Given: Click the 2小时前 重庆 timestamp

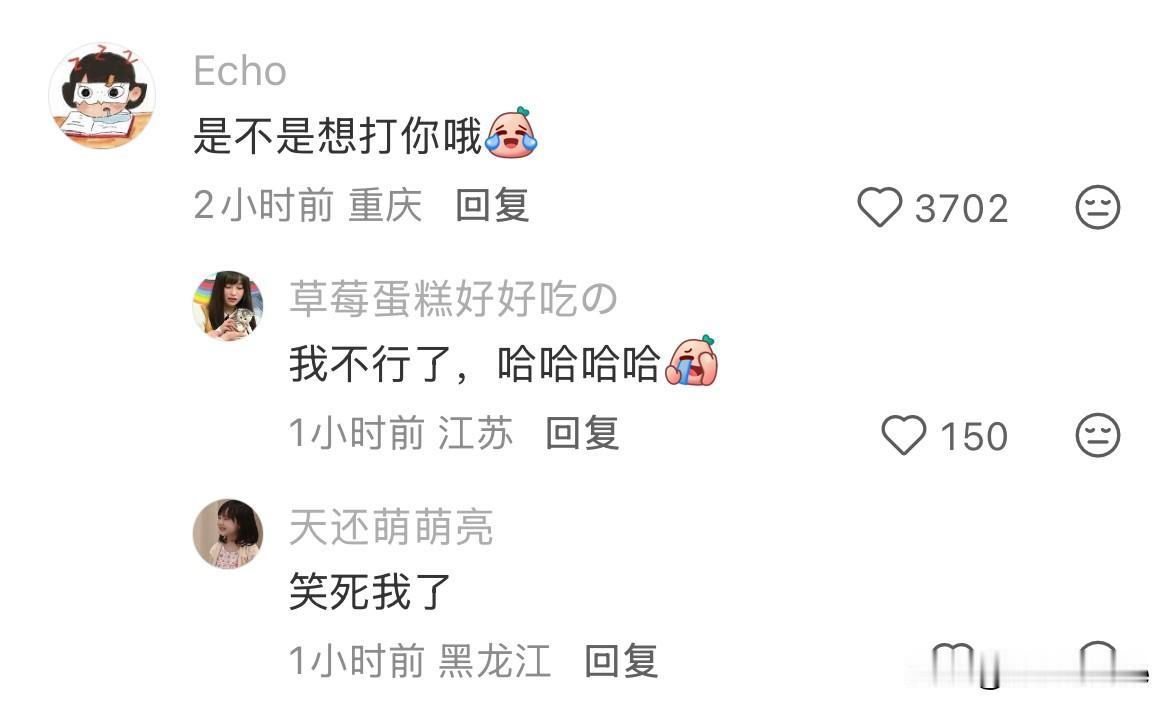Looking at the screenshot, I should [x=308, y=205].
